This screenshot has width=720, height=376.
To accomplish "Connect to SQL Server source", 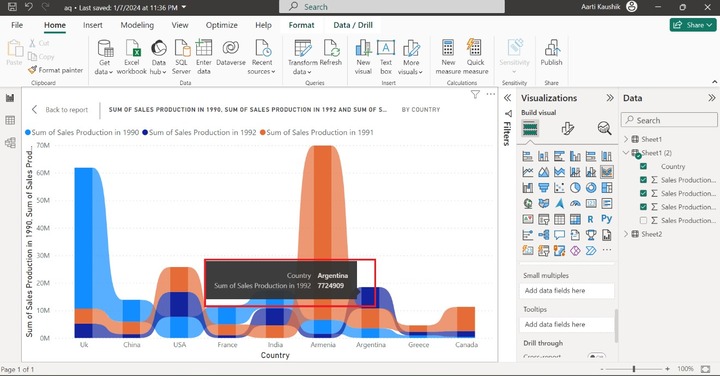I will [181, 57].
